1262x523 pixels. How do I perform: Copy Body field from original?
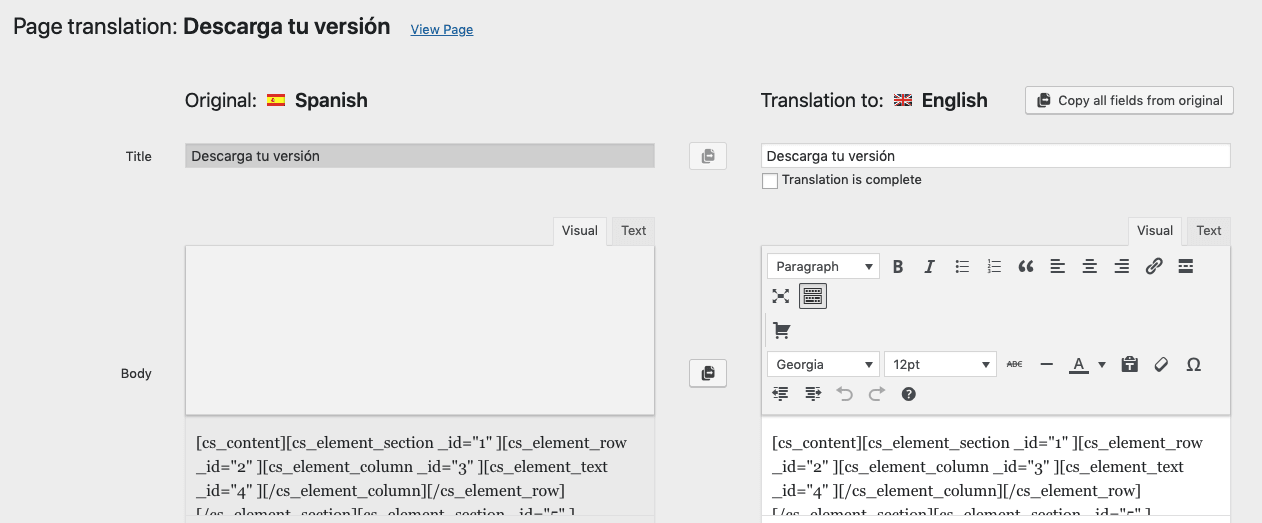click(708, 373)
